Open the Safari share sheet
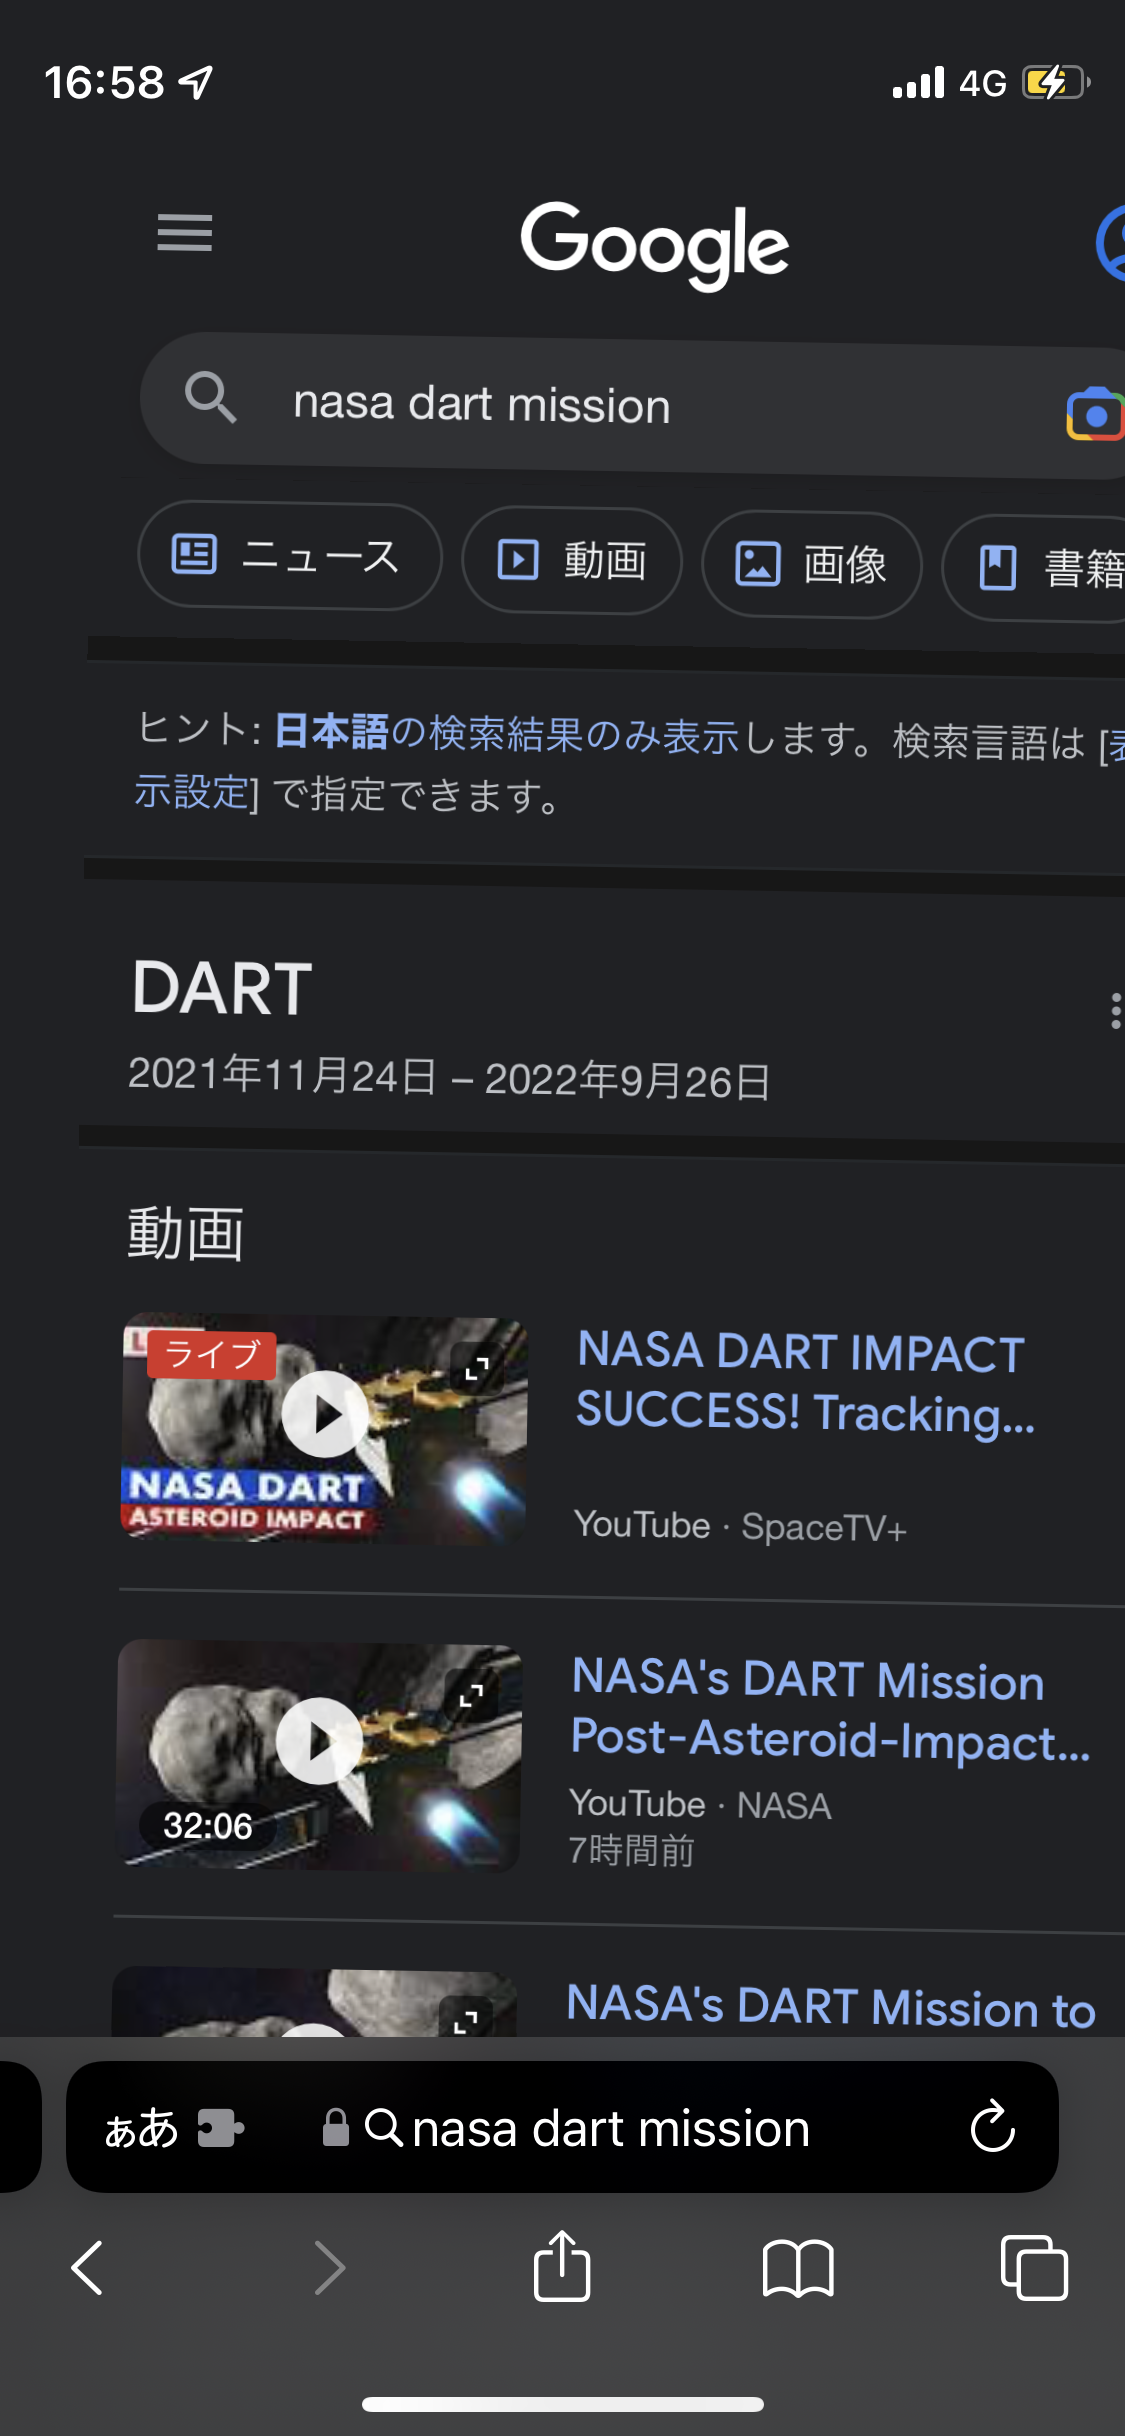 [562, 2265]
